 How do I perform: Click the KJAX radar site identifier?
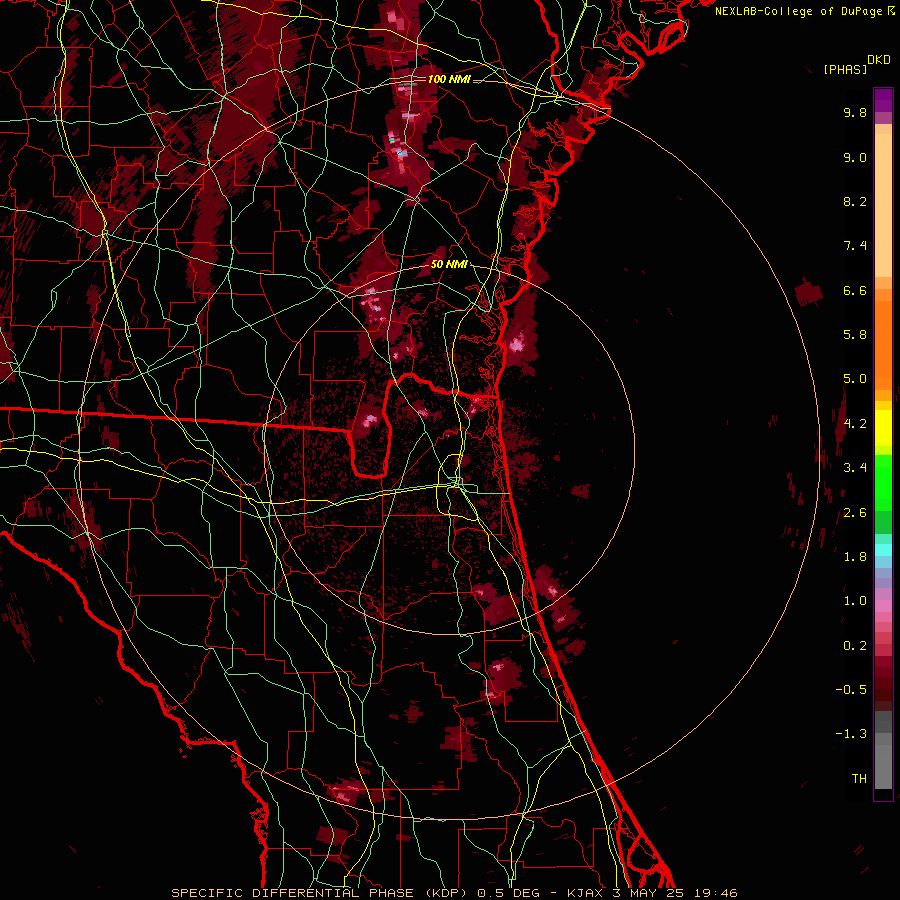coord(585,893)
